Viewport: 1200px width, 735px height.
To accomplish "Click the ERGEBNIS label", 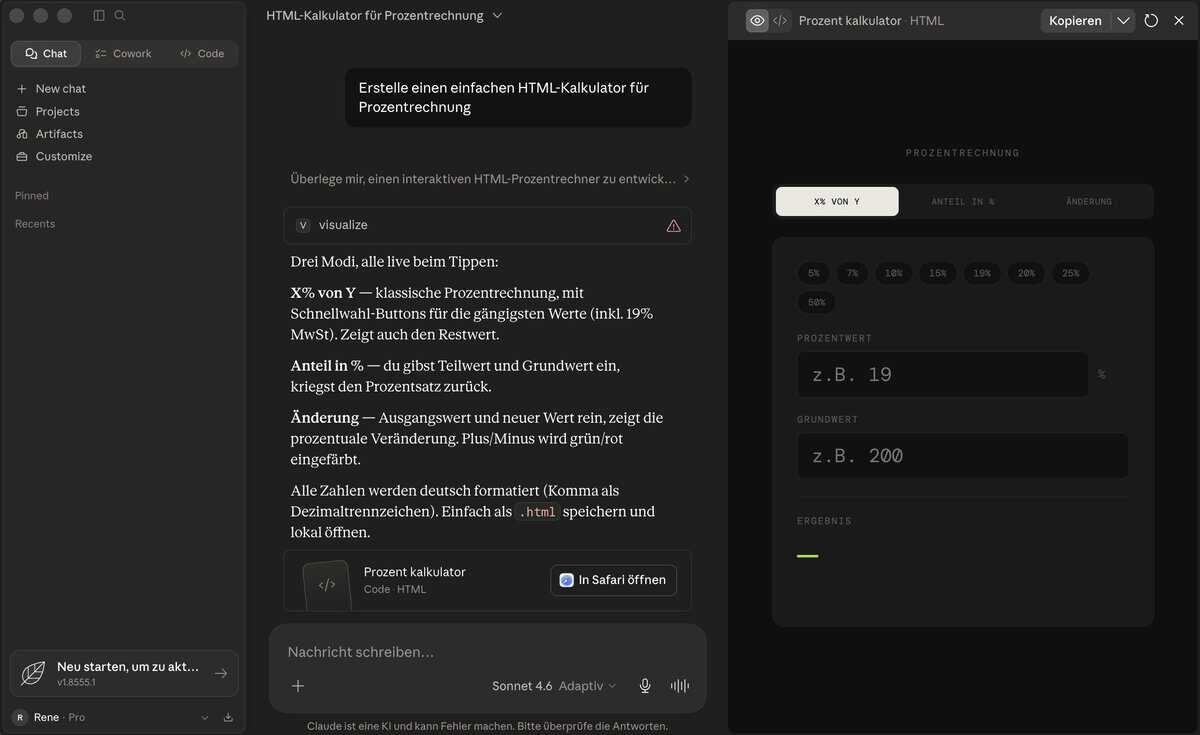I will click(824, 521).
